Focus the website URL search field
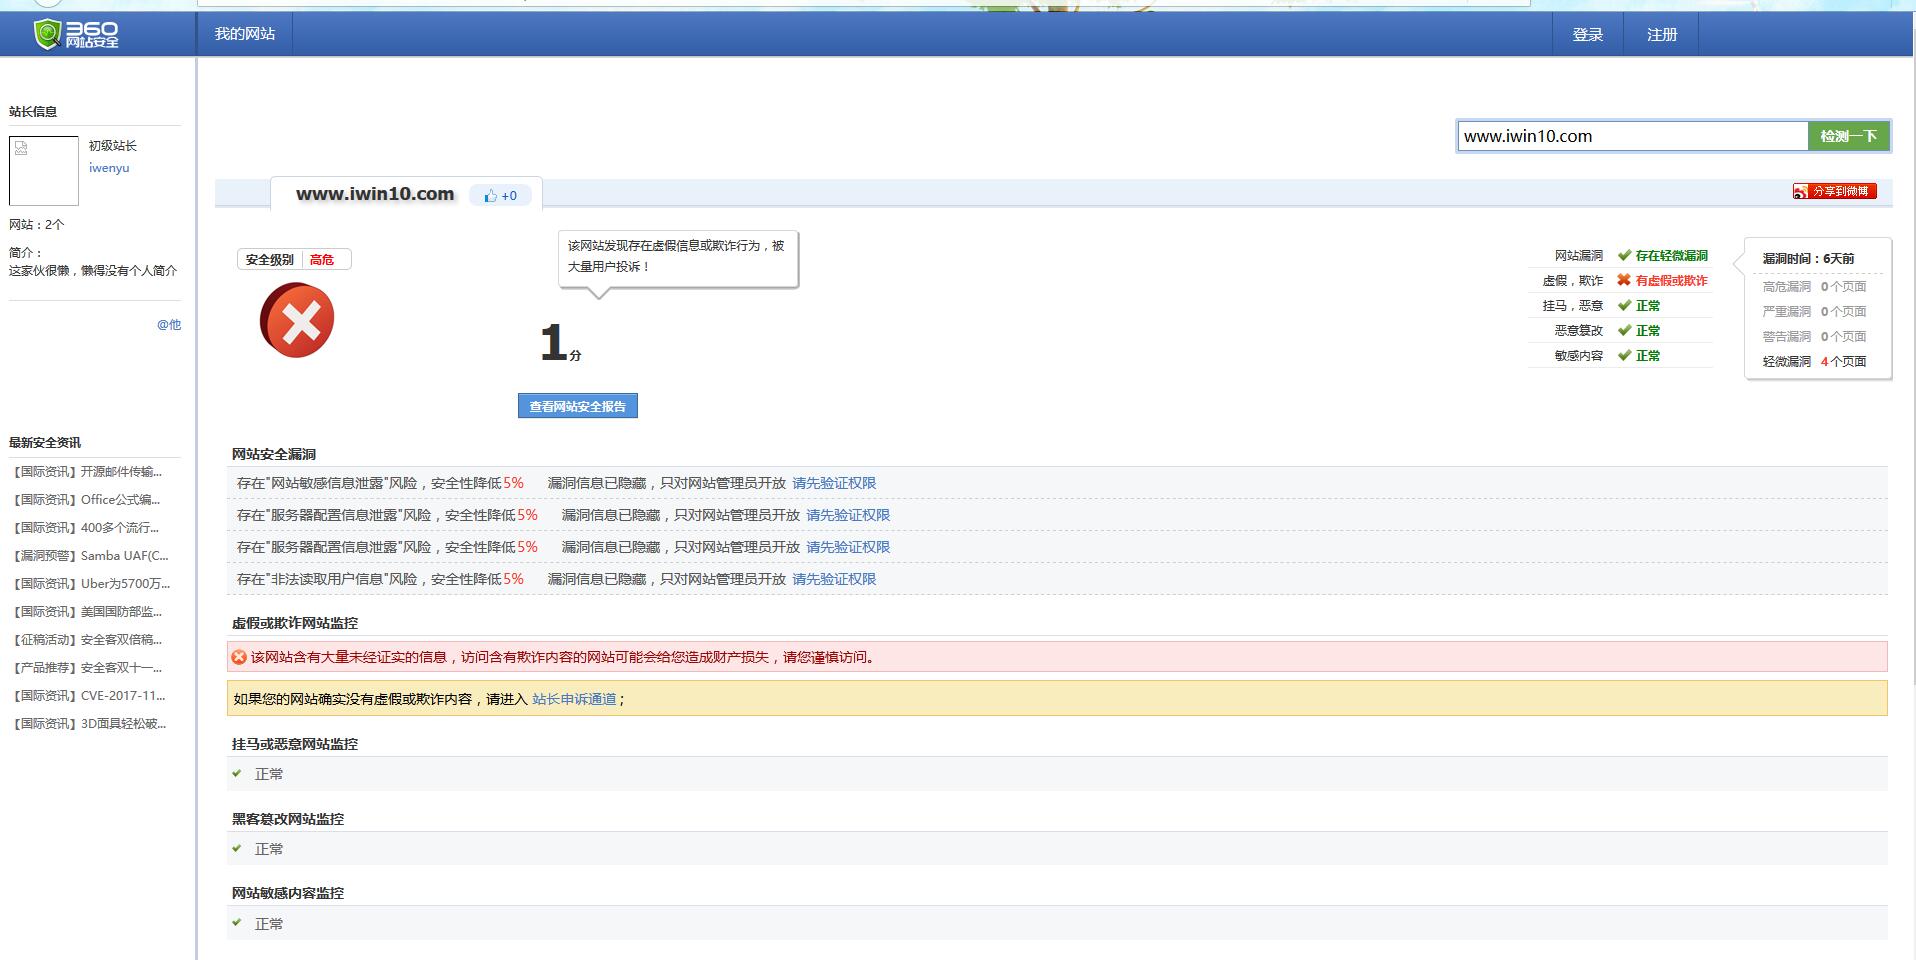Image resolution: width=1916 pixels, height=960 pixels. pos(1633,136)
